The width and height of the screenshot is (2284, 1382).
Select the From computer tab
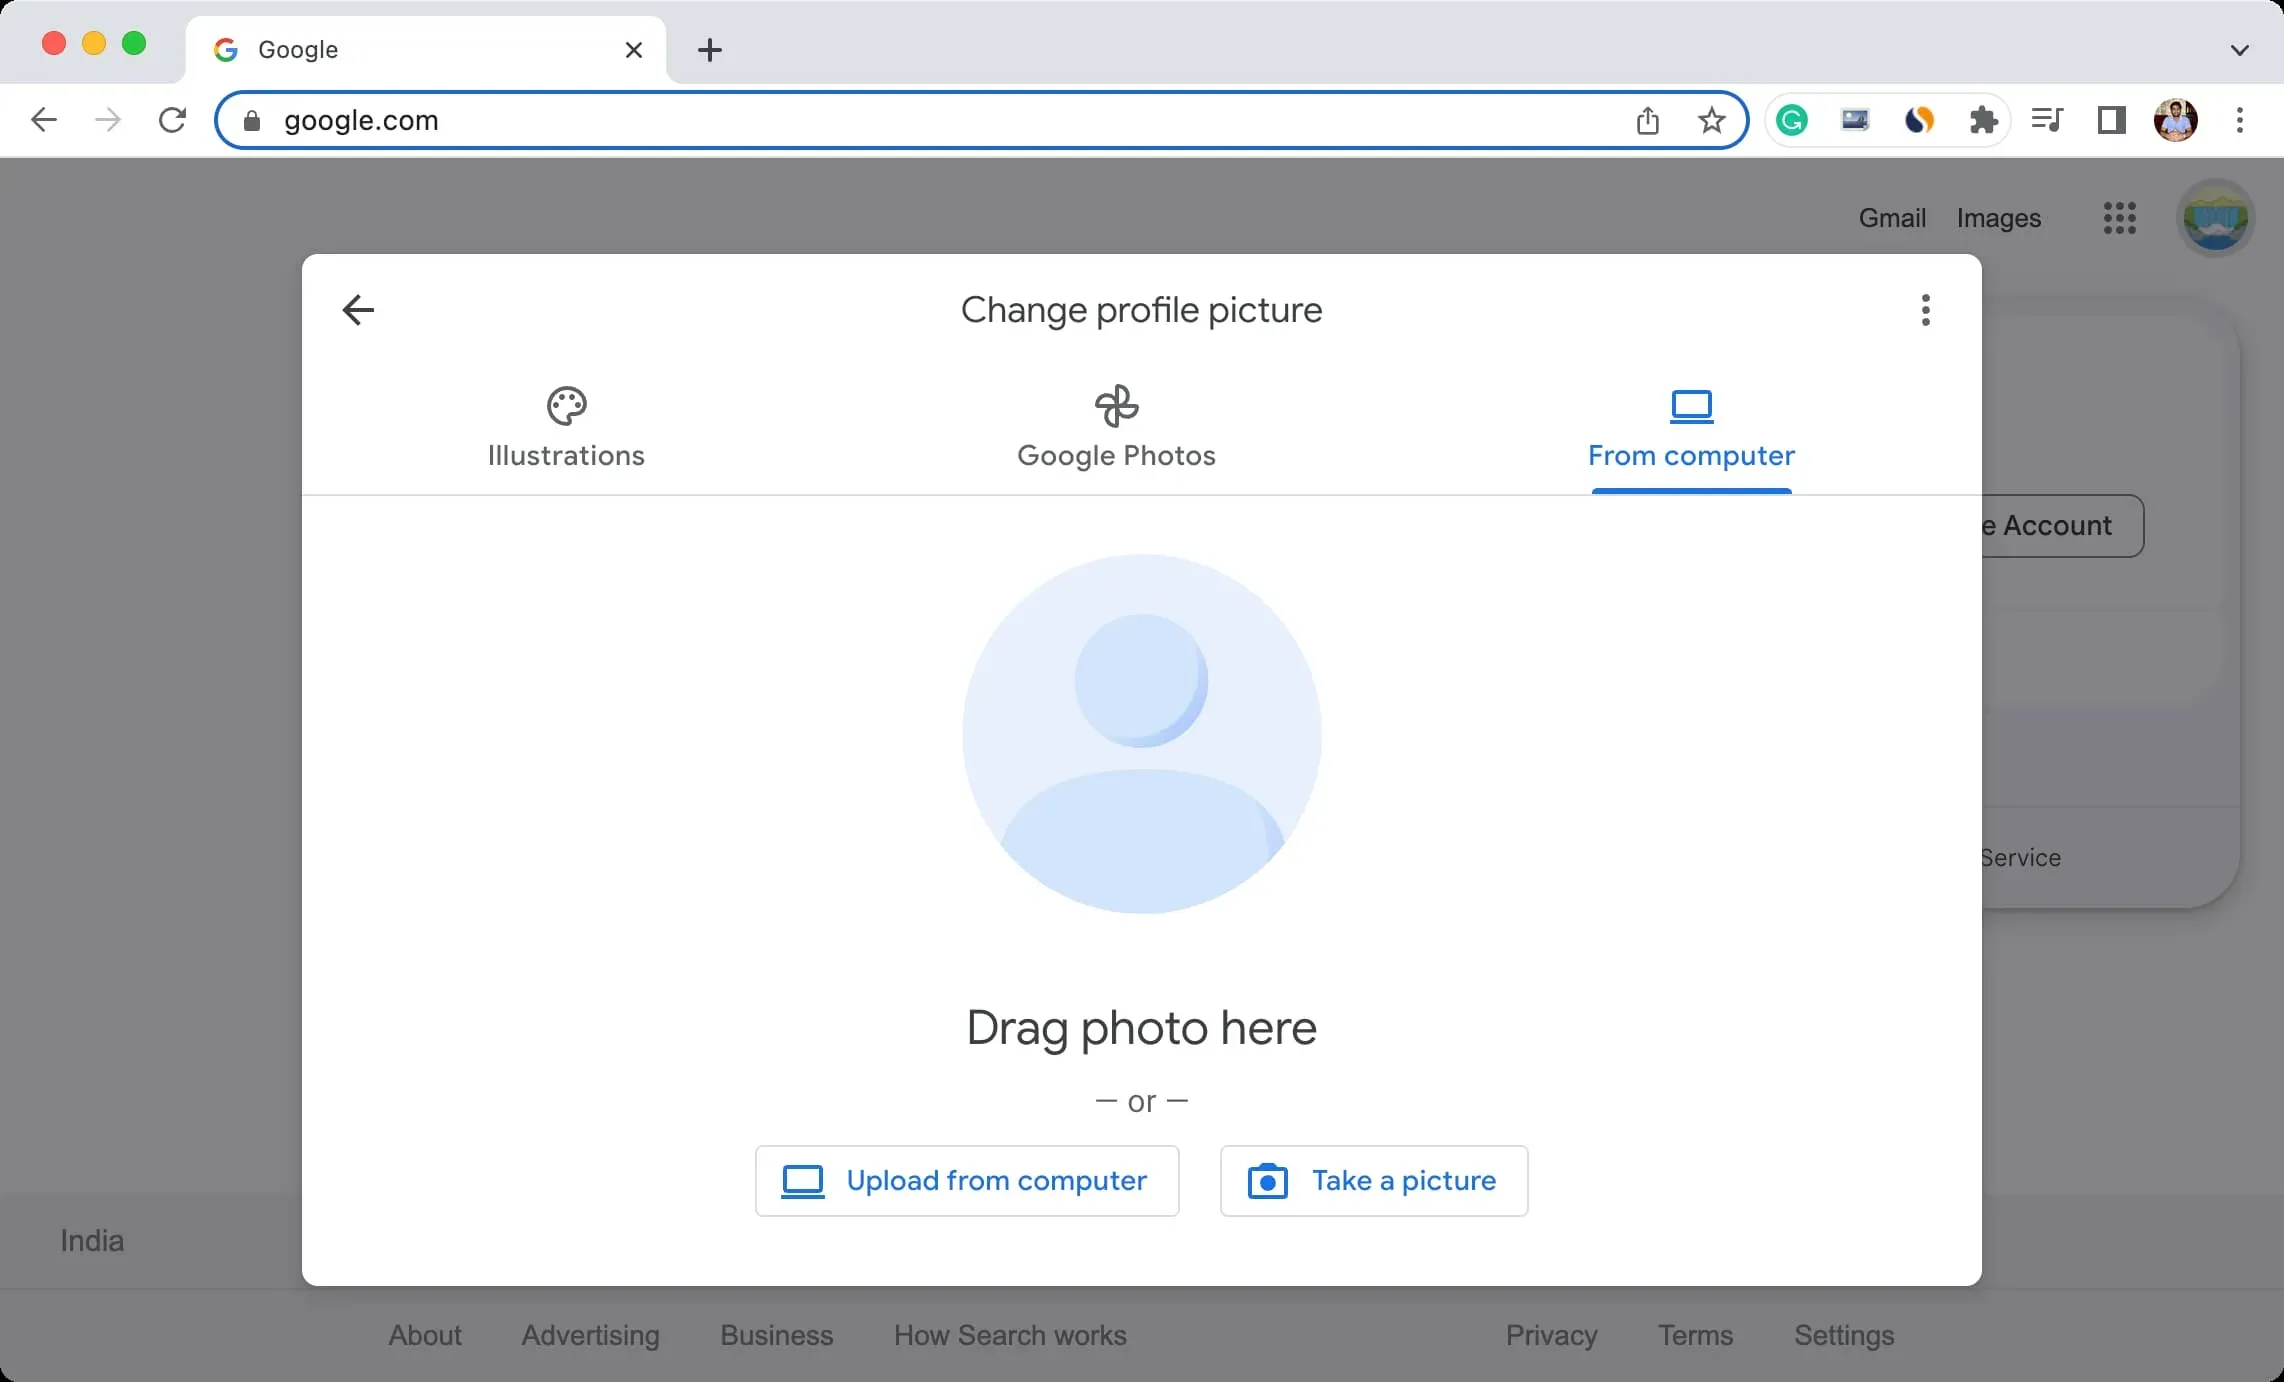coord(1690,427)
